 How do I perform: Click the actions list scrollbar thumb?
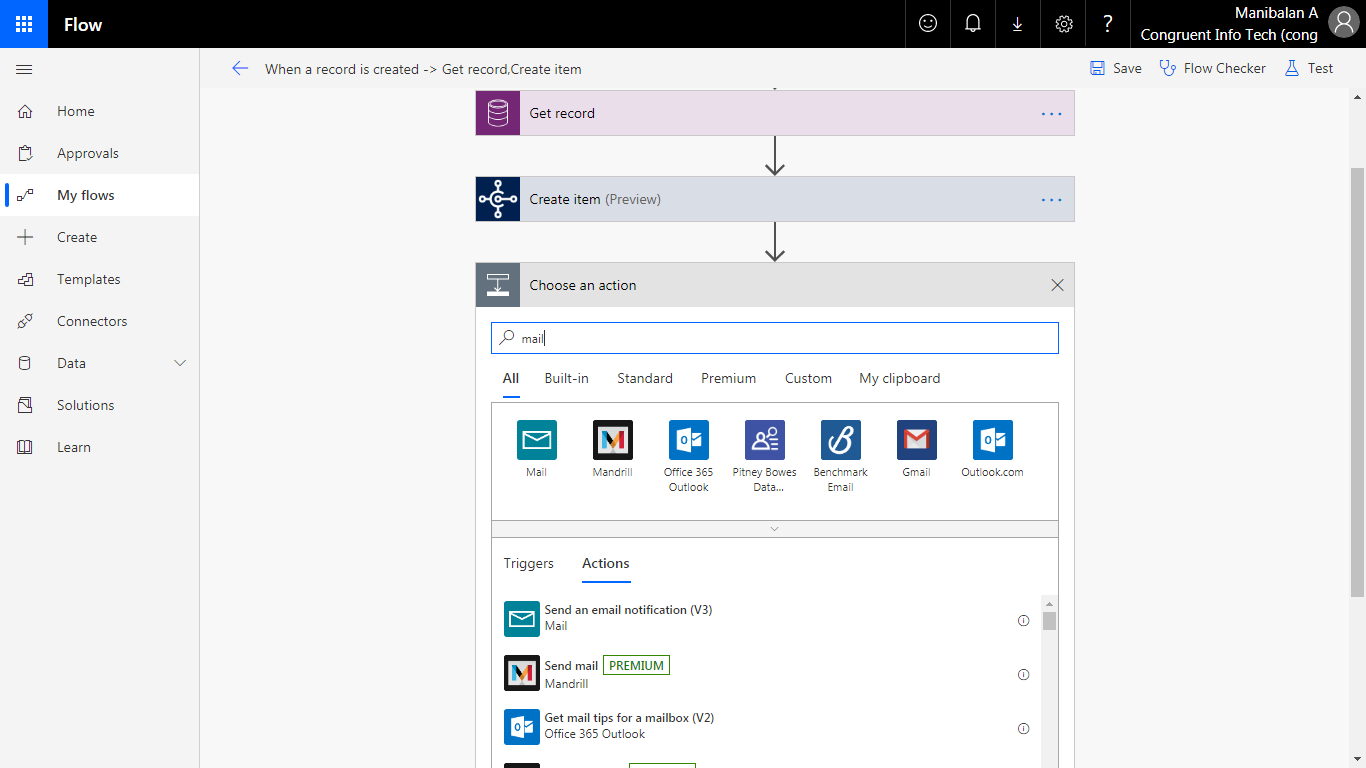click(x=1049, y=621)
